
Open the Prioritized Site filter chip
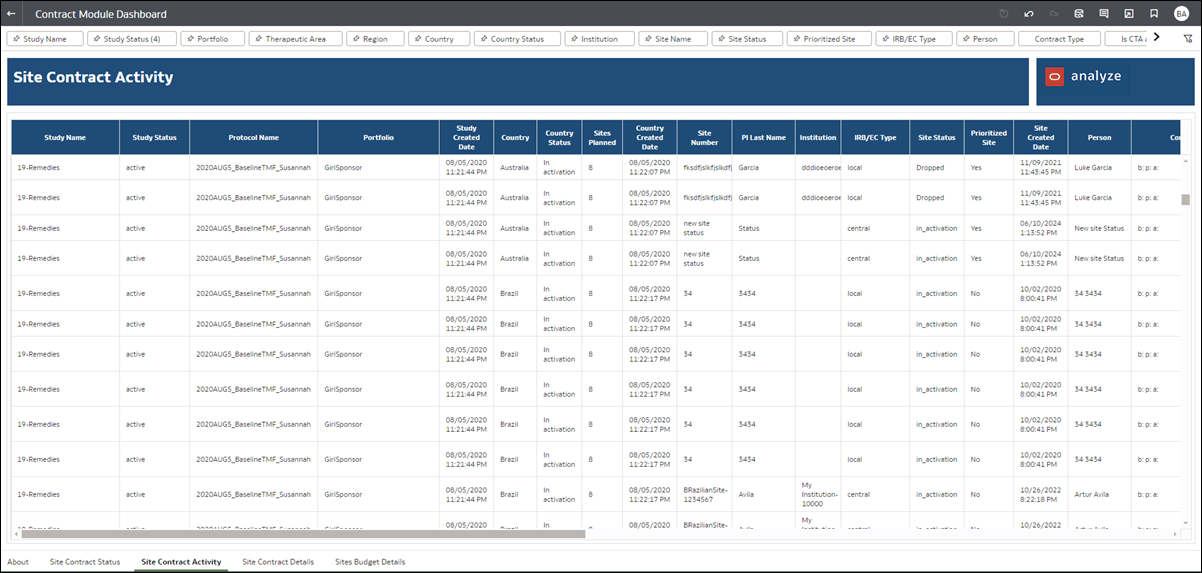(x=828, y=39)
